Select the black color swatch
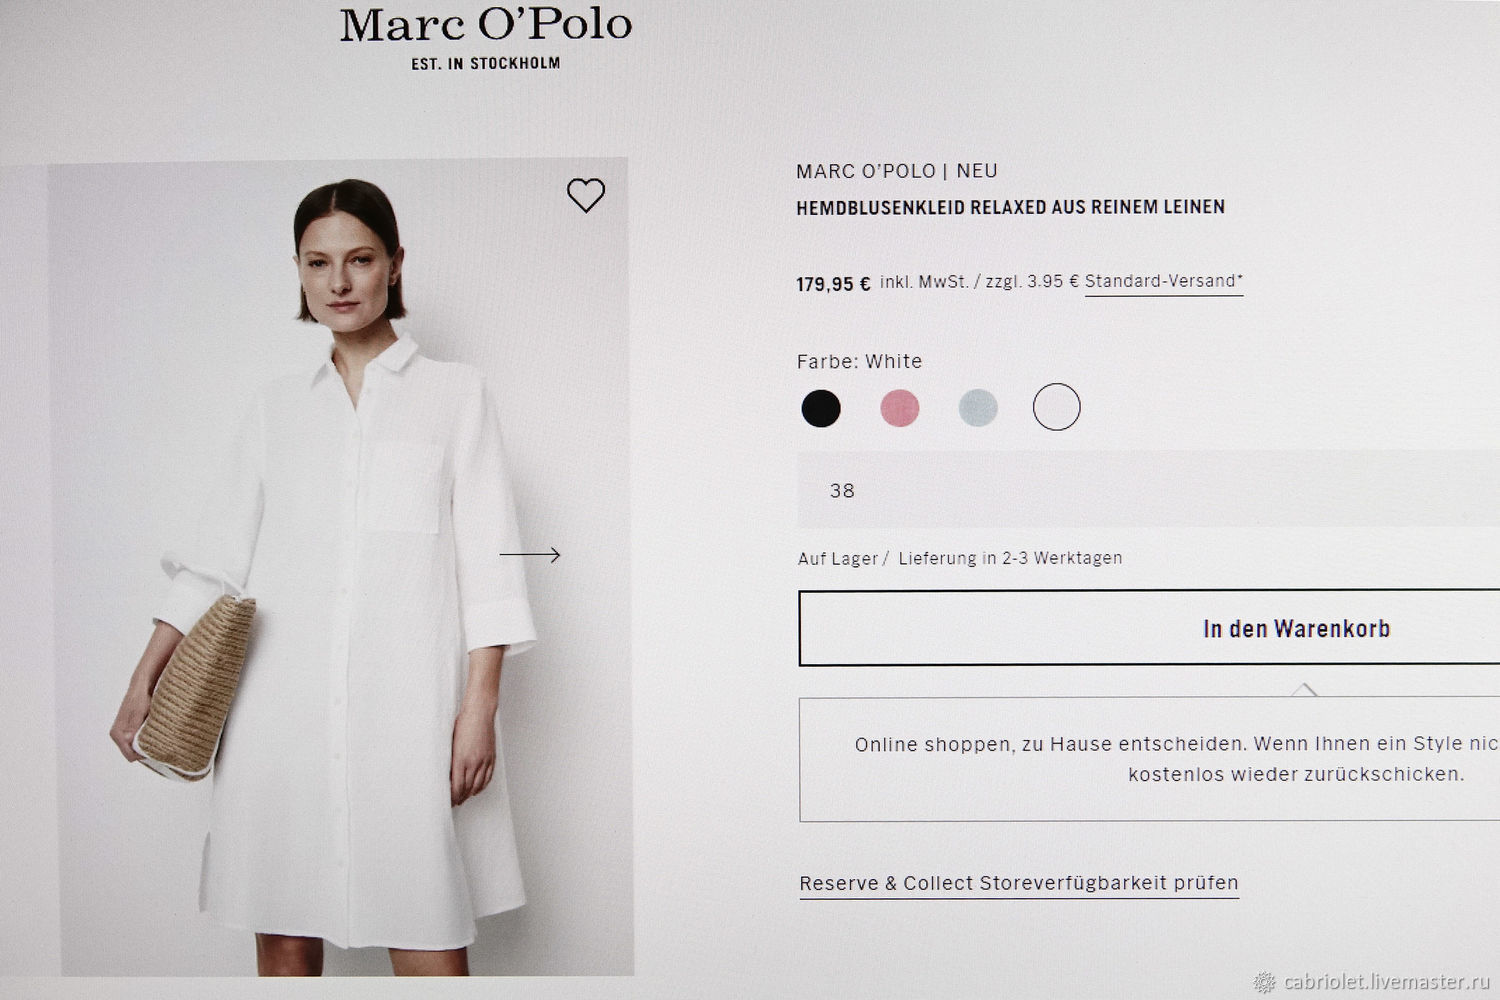Screen dimensions: 1500x1000 tap(821, 408)
